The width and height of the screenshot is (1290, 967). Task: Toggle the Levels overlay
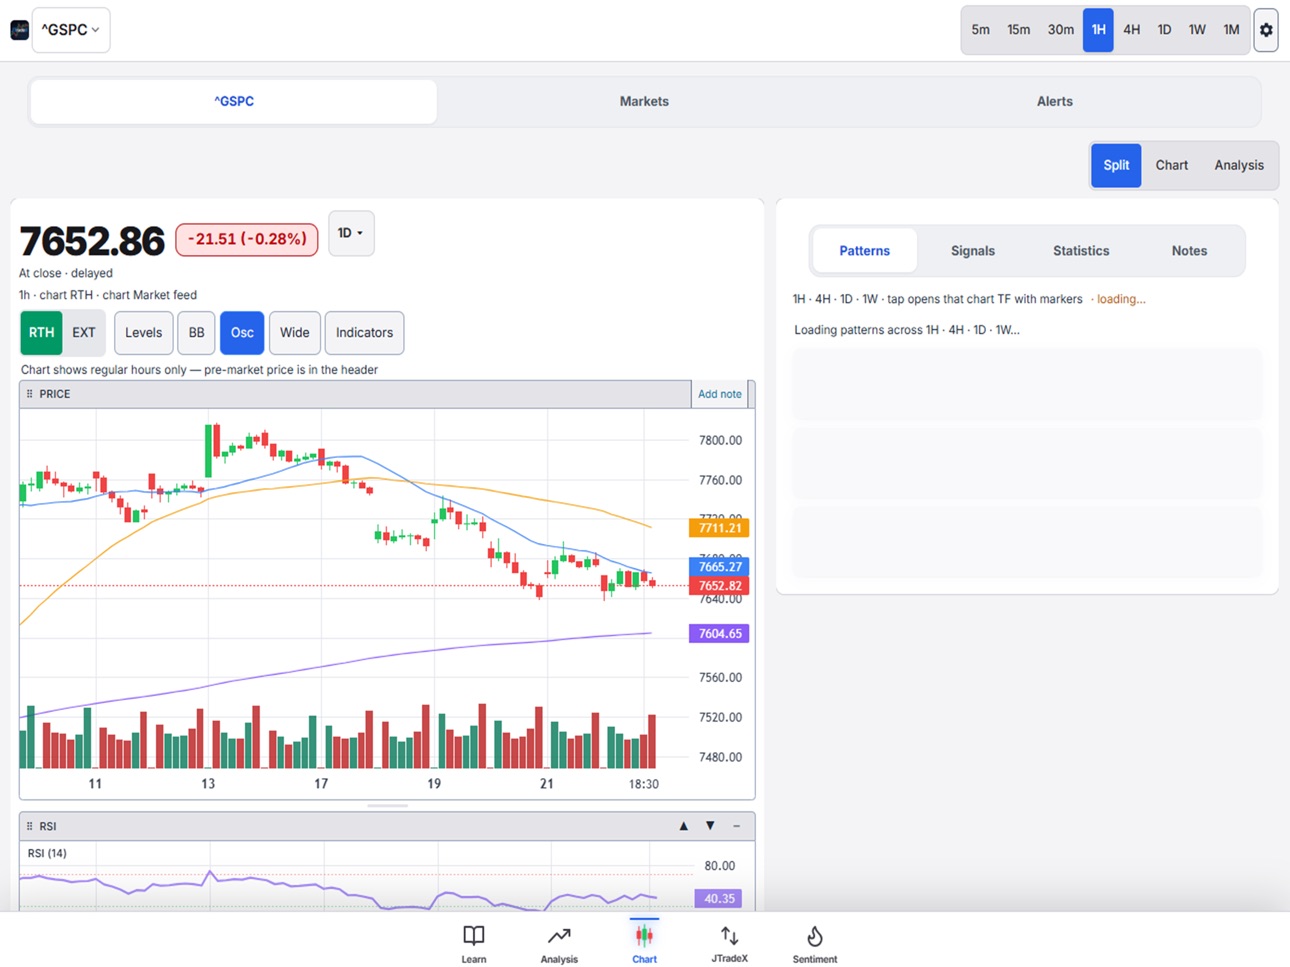(x=143, y=333)
